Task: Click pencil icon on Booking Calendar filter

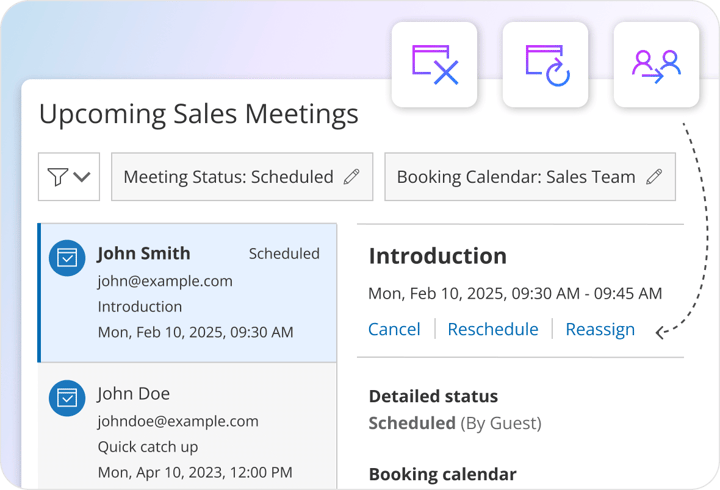Action: click(654, 177)
